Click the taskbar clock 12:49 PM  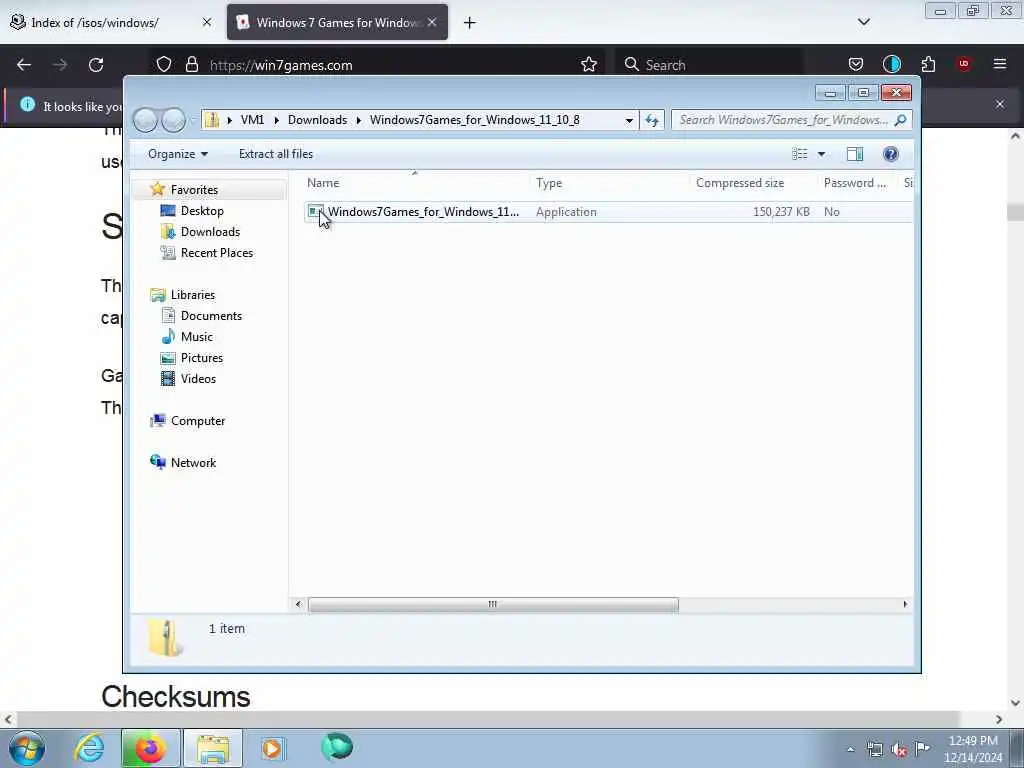973,749
